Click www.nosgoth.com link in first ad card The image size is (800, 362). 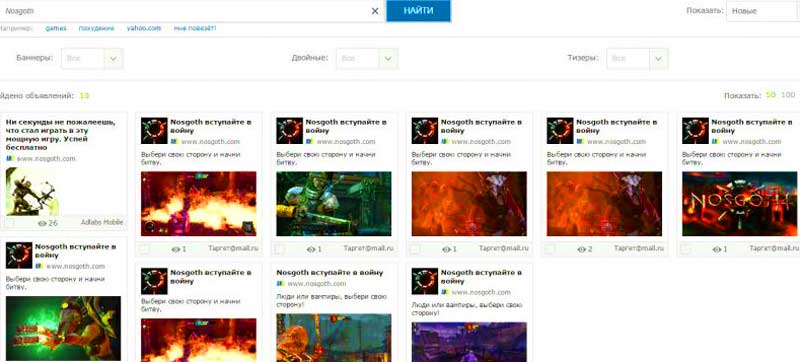[46, 159]
